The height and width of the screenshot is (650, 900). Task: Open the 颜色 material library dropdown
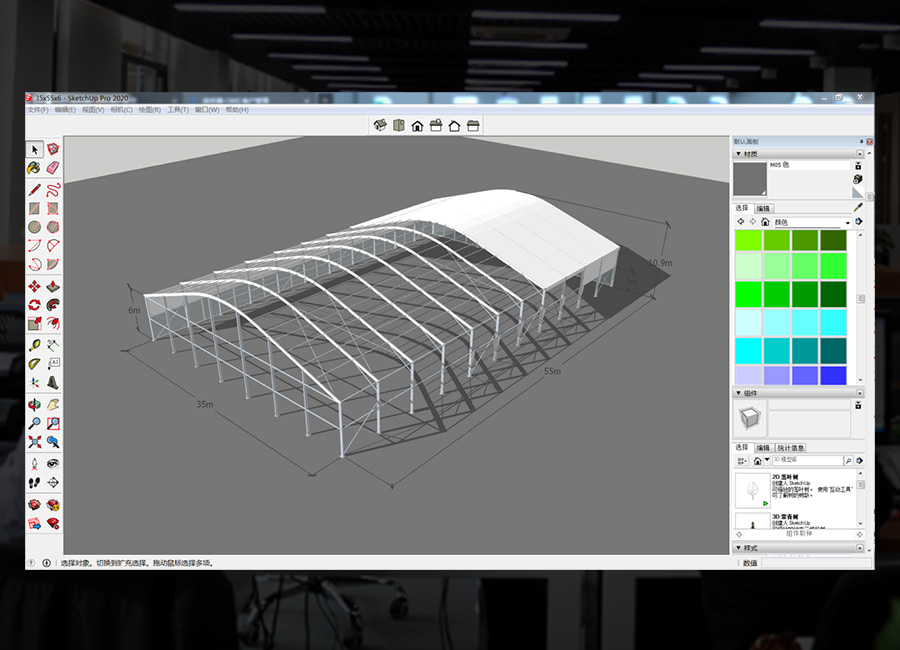pyautogui.click(x=847, y=223)
